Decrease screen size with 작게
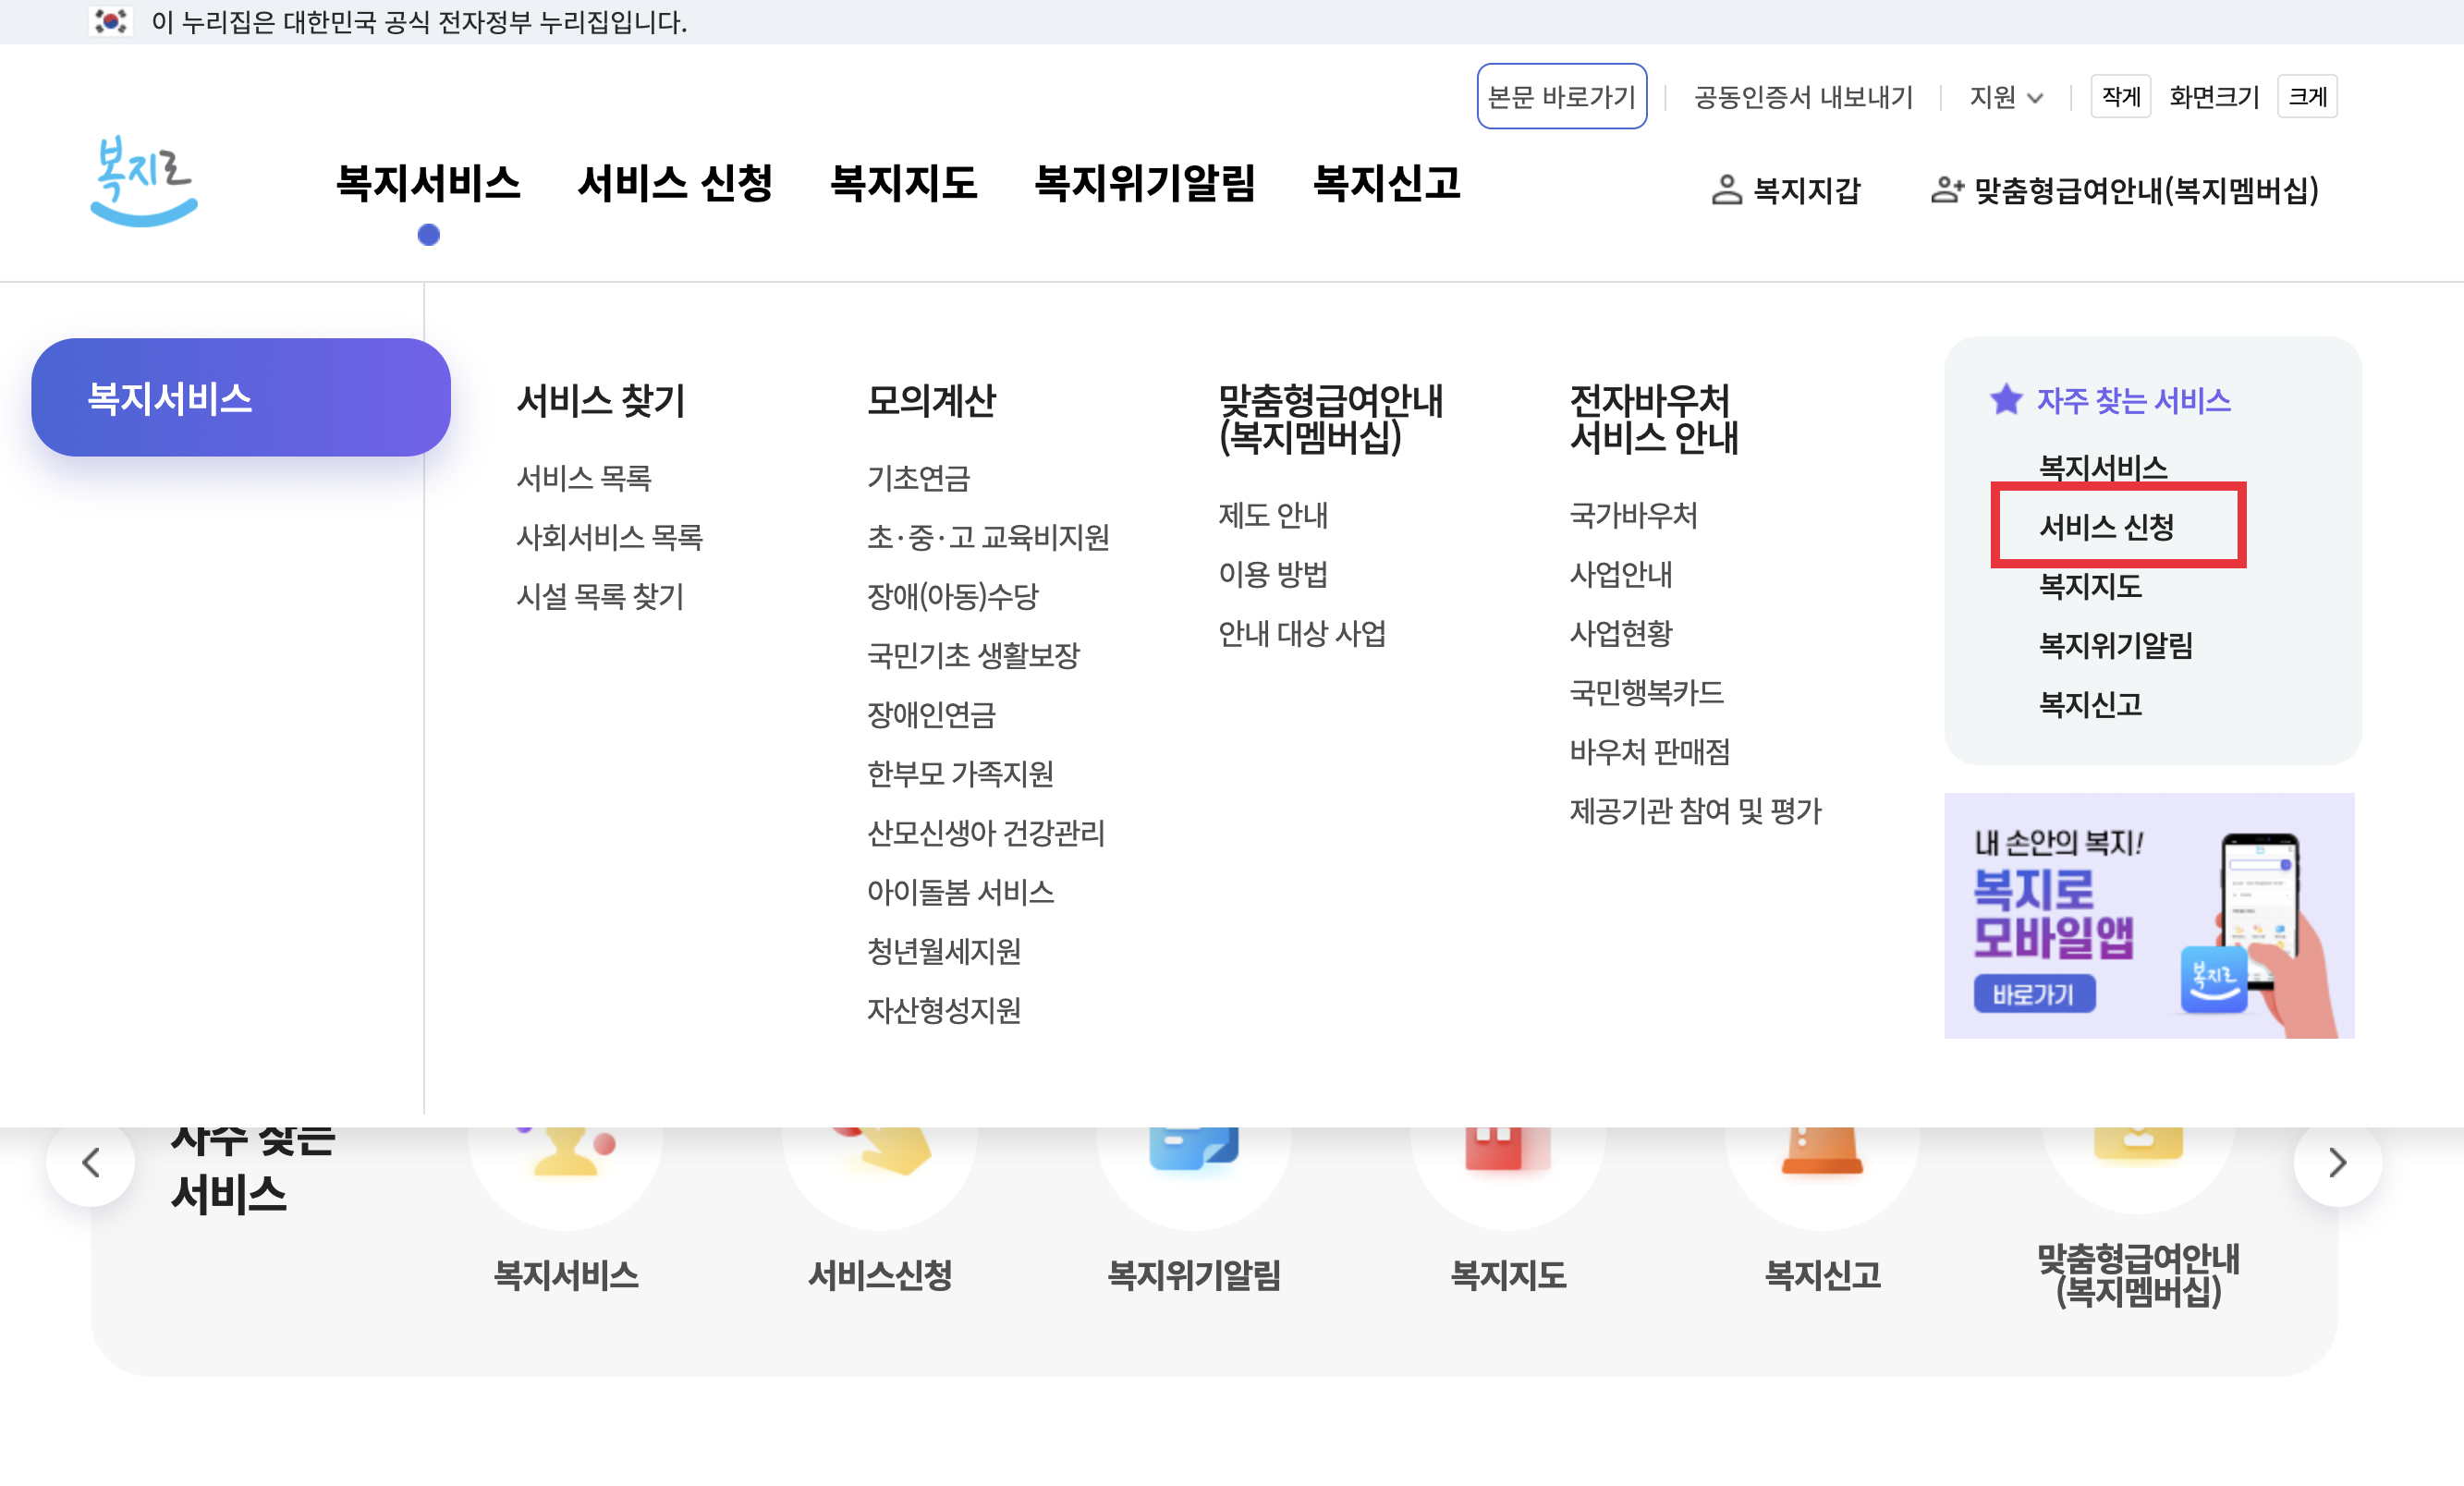 [x=2120, y=97]
